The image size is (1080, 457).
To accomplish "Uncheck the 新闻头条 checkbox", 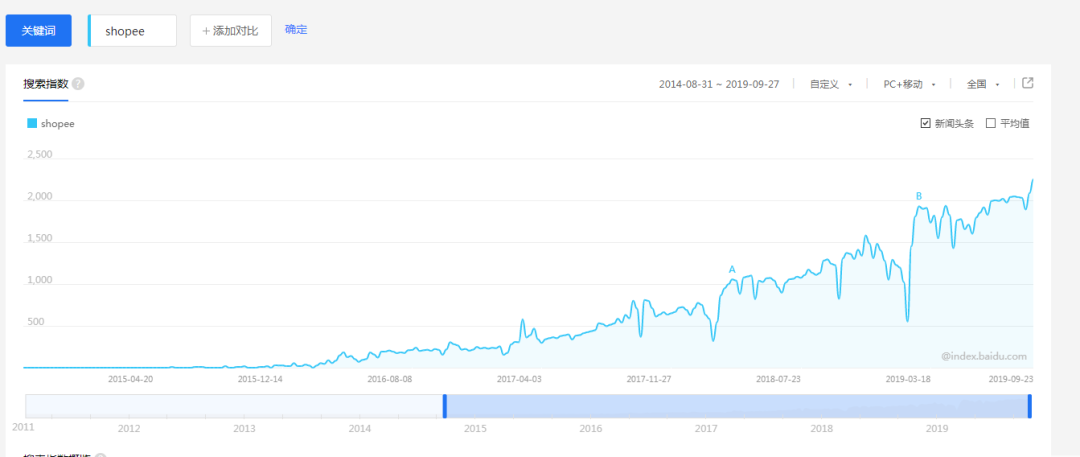I will (x=926, y=123).
